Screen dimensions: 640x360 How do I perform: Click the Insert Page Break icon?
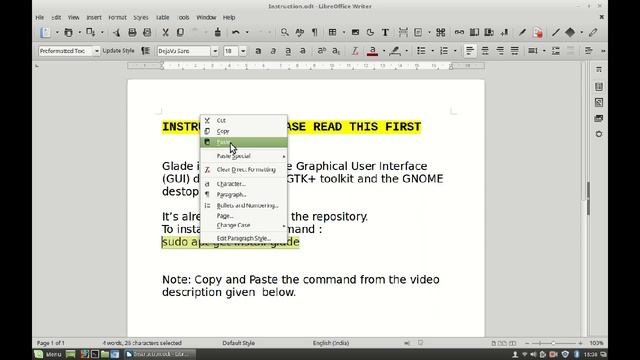[403, 32]
